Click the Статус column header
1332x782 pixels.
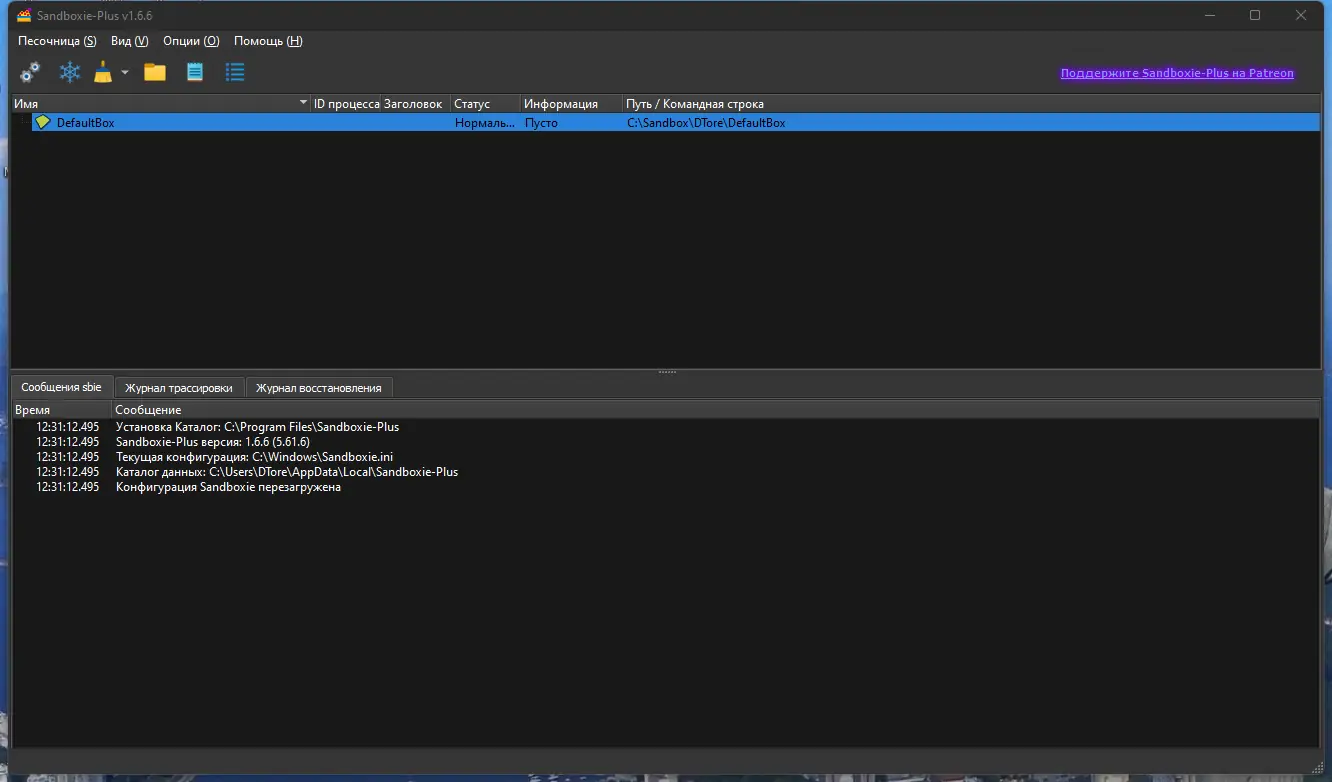point(486,104)
